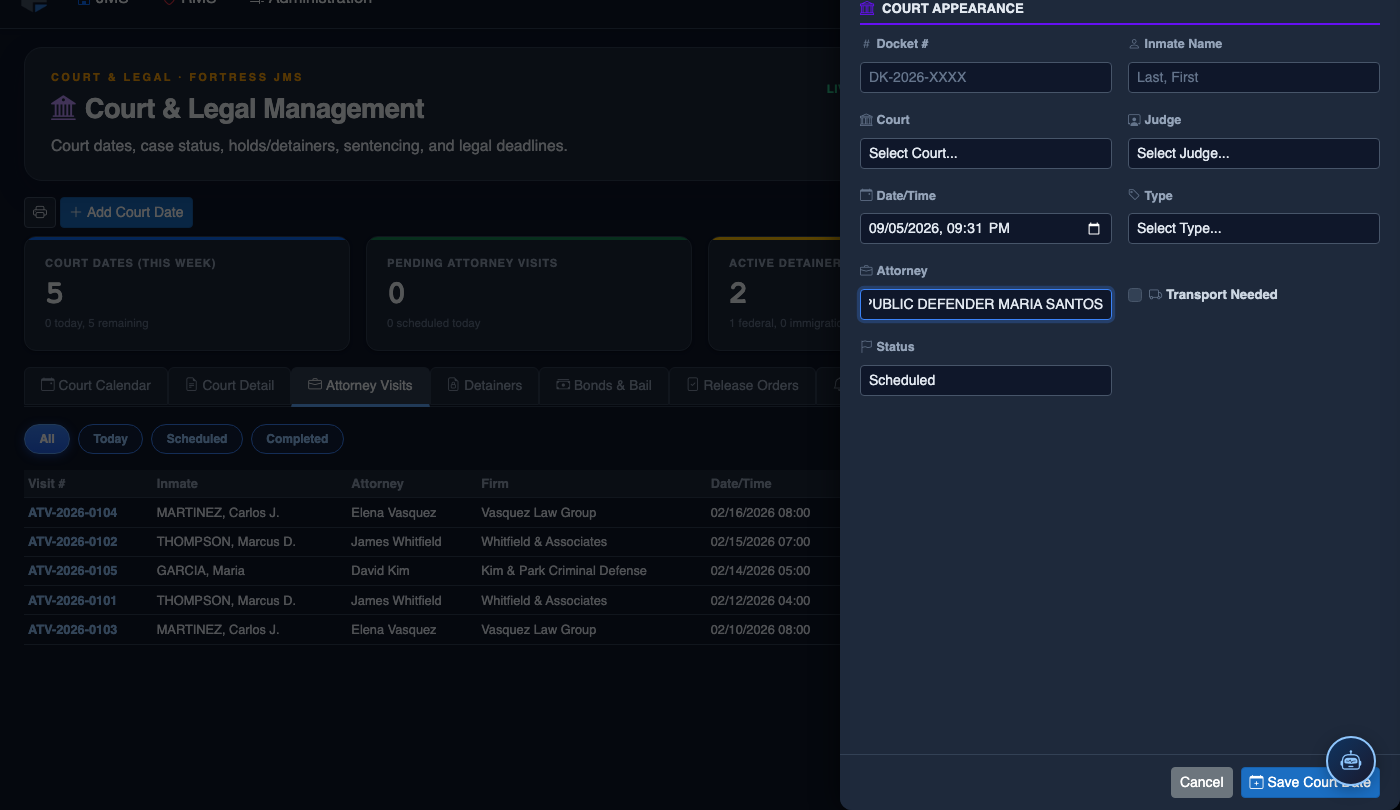Open visit ATV-2026-0101
1400x810 pixels.
73,601
